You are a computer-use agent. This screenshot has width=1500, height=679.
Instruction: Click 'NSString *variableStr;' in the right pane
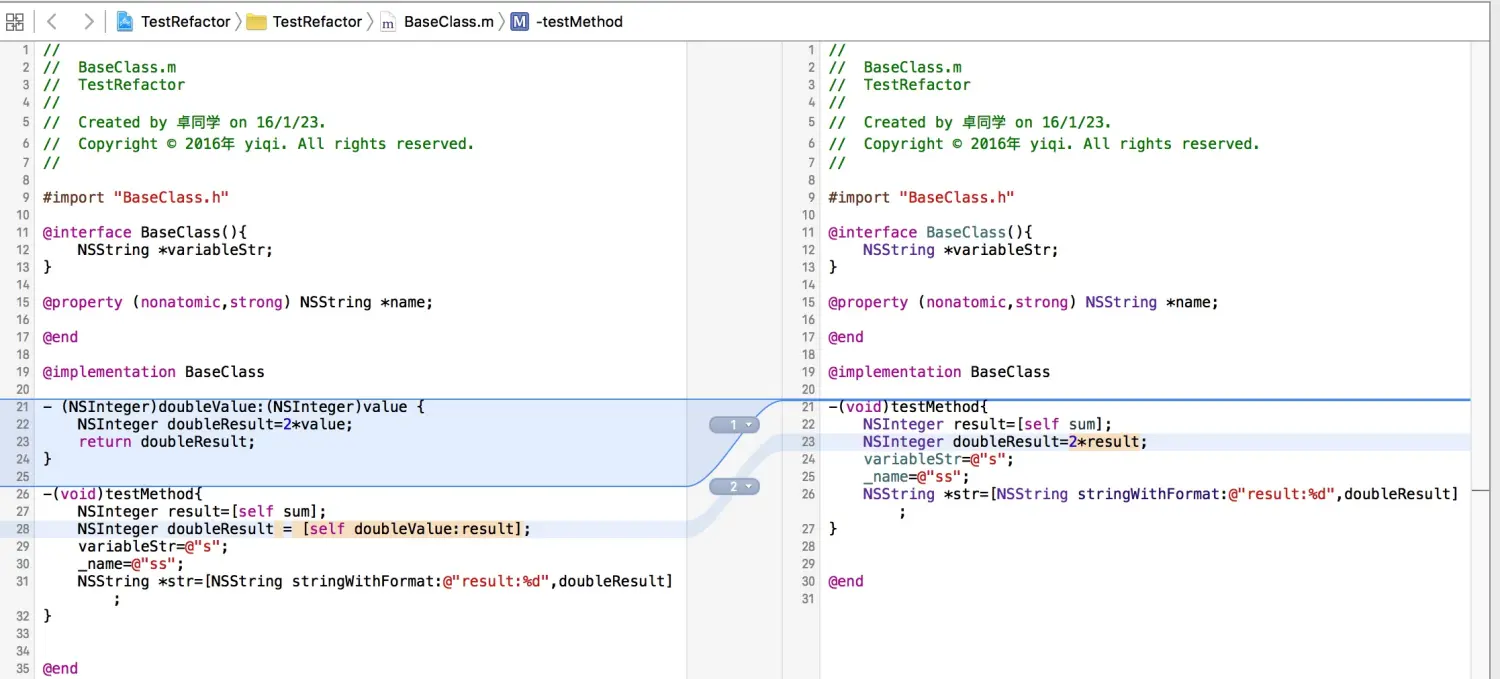click(961, 249)
